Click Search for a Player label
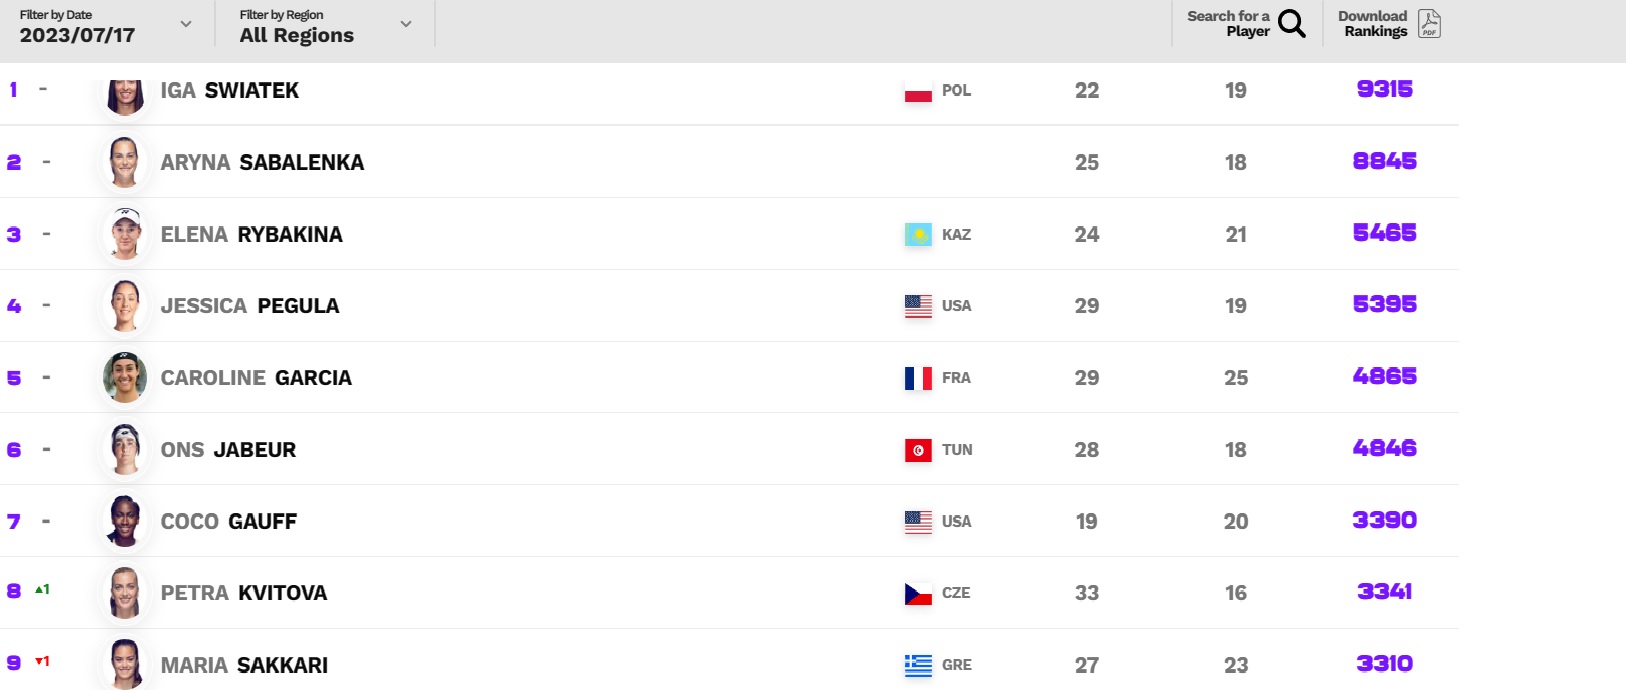The width and height of the screenshot is (1626, 690). point(1228,23)
